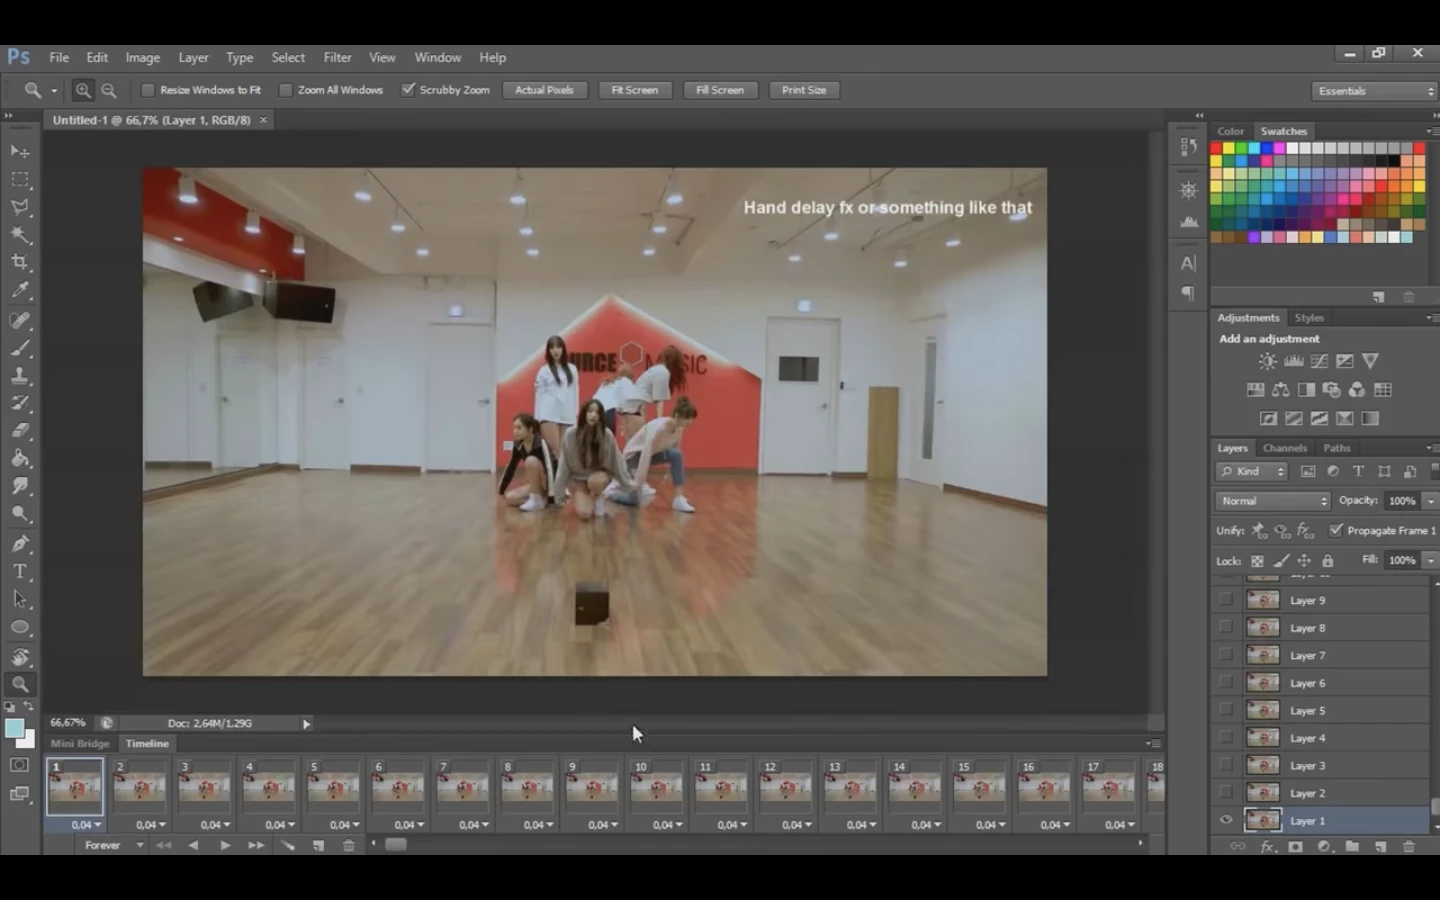Select the Path Selection tool
This screenshot has width=1440, height=900.
tap(20, 599)
